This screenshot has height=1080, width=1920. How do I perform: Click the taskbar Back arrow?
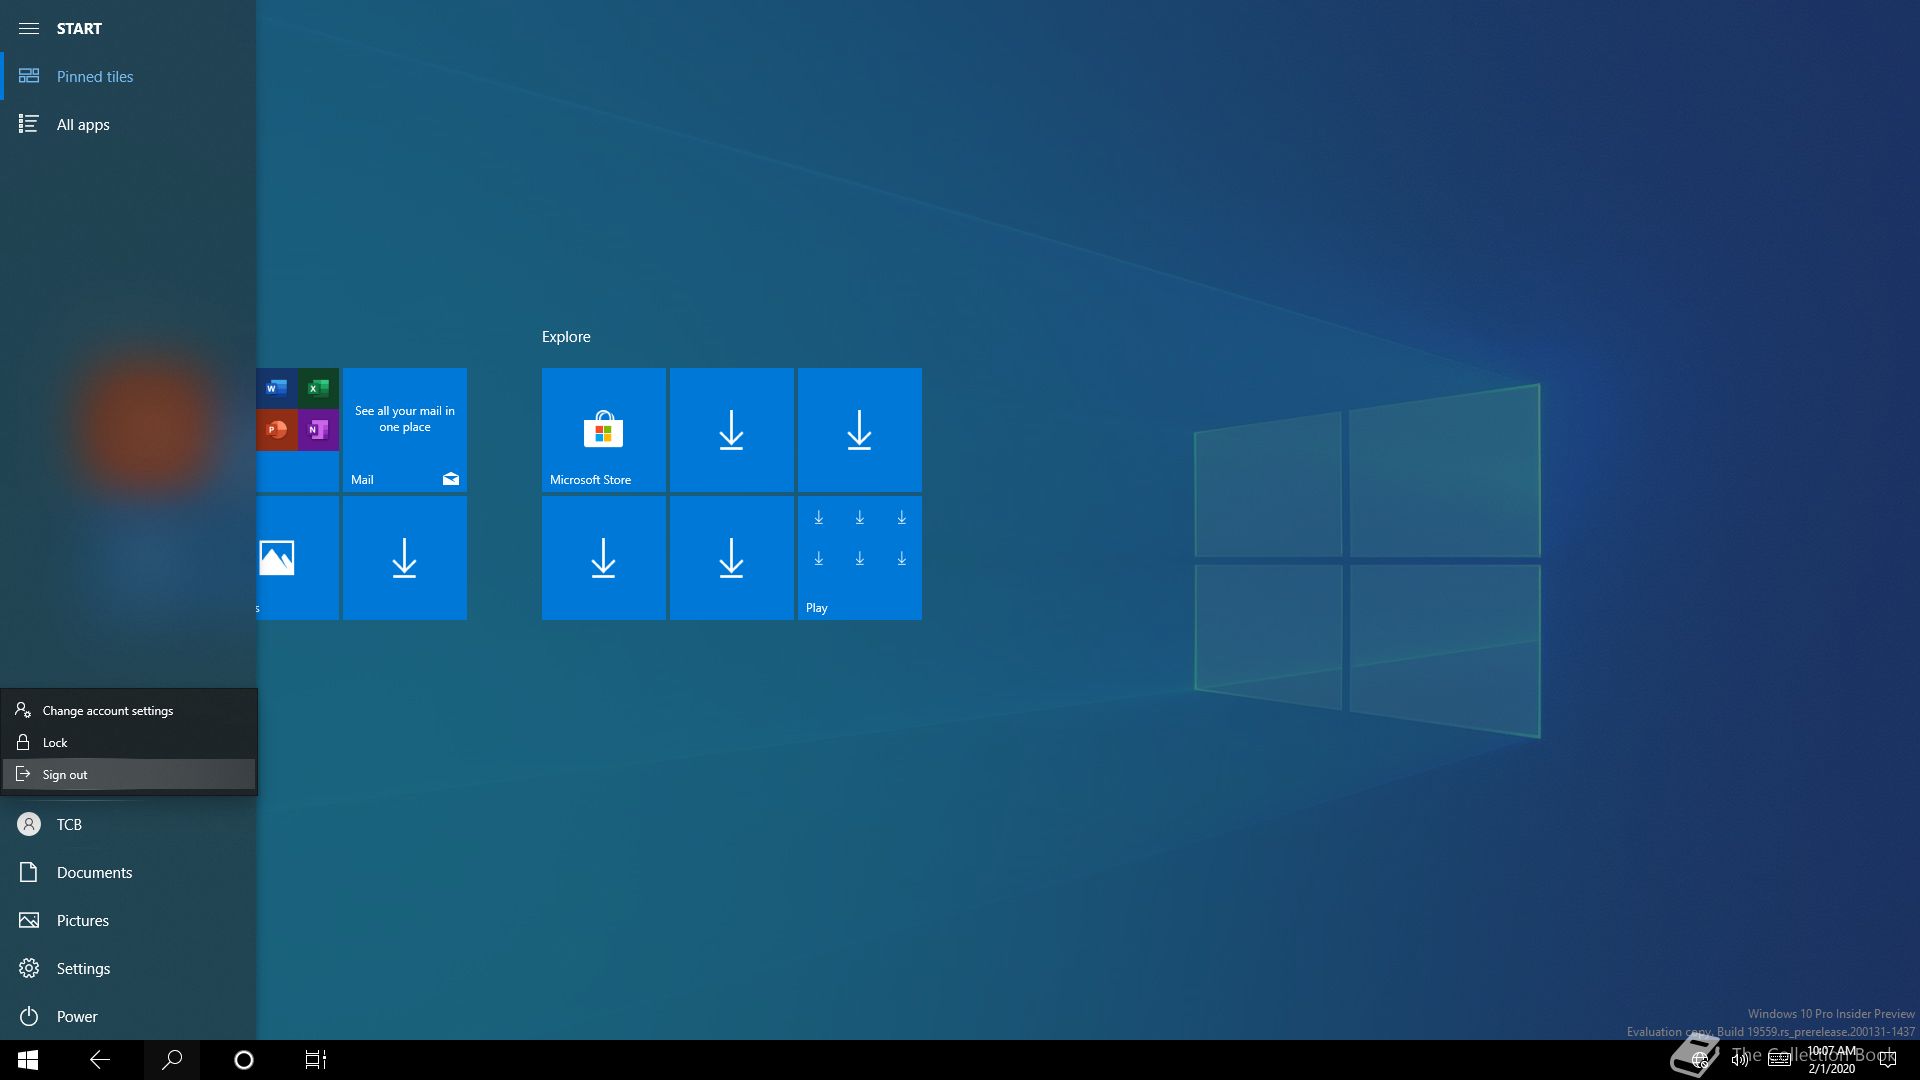click(100, 1060)
